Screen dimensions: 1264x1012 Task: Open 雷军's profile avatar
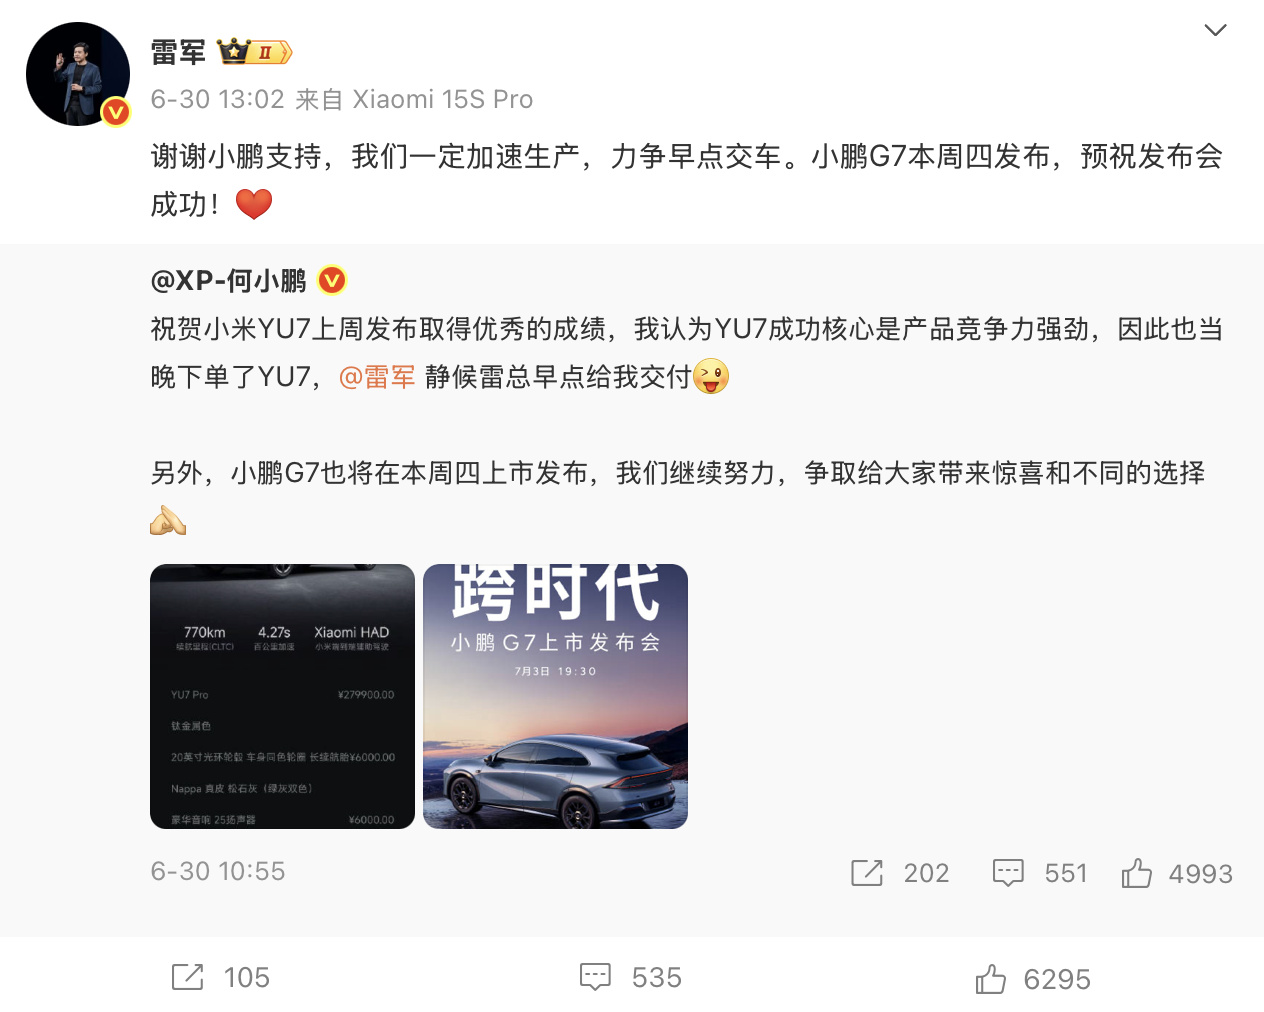coord(78,74)
